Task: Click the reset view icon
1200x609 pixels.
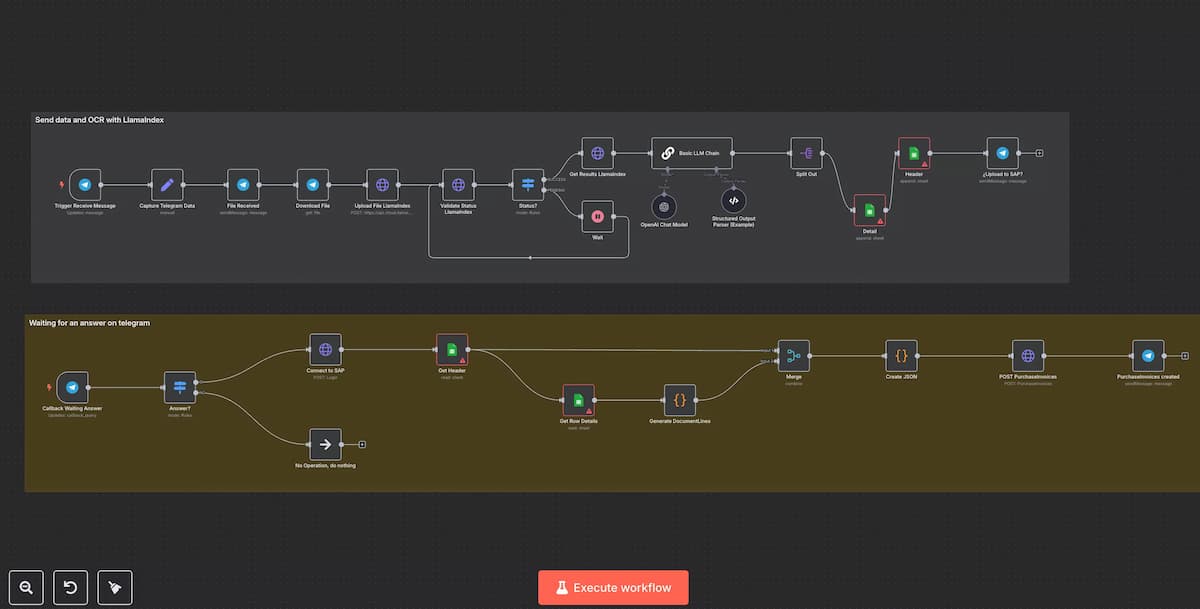Action: (70, 587)
